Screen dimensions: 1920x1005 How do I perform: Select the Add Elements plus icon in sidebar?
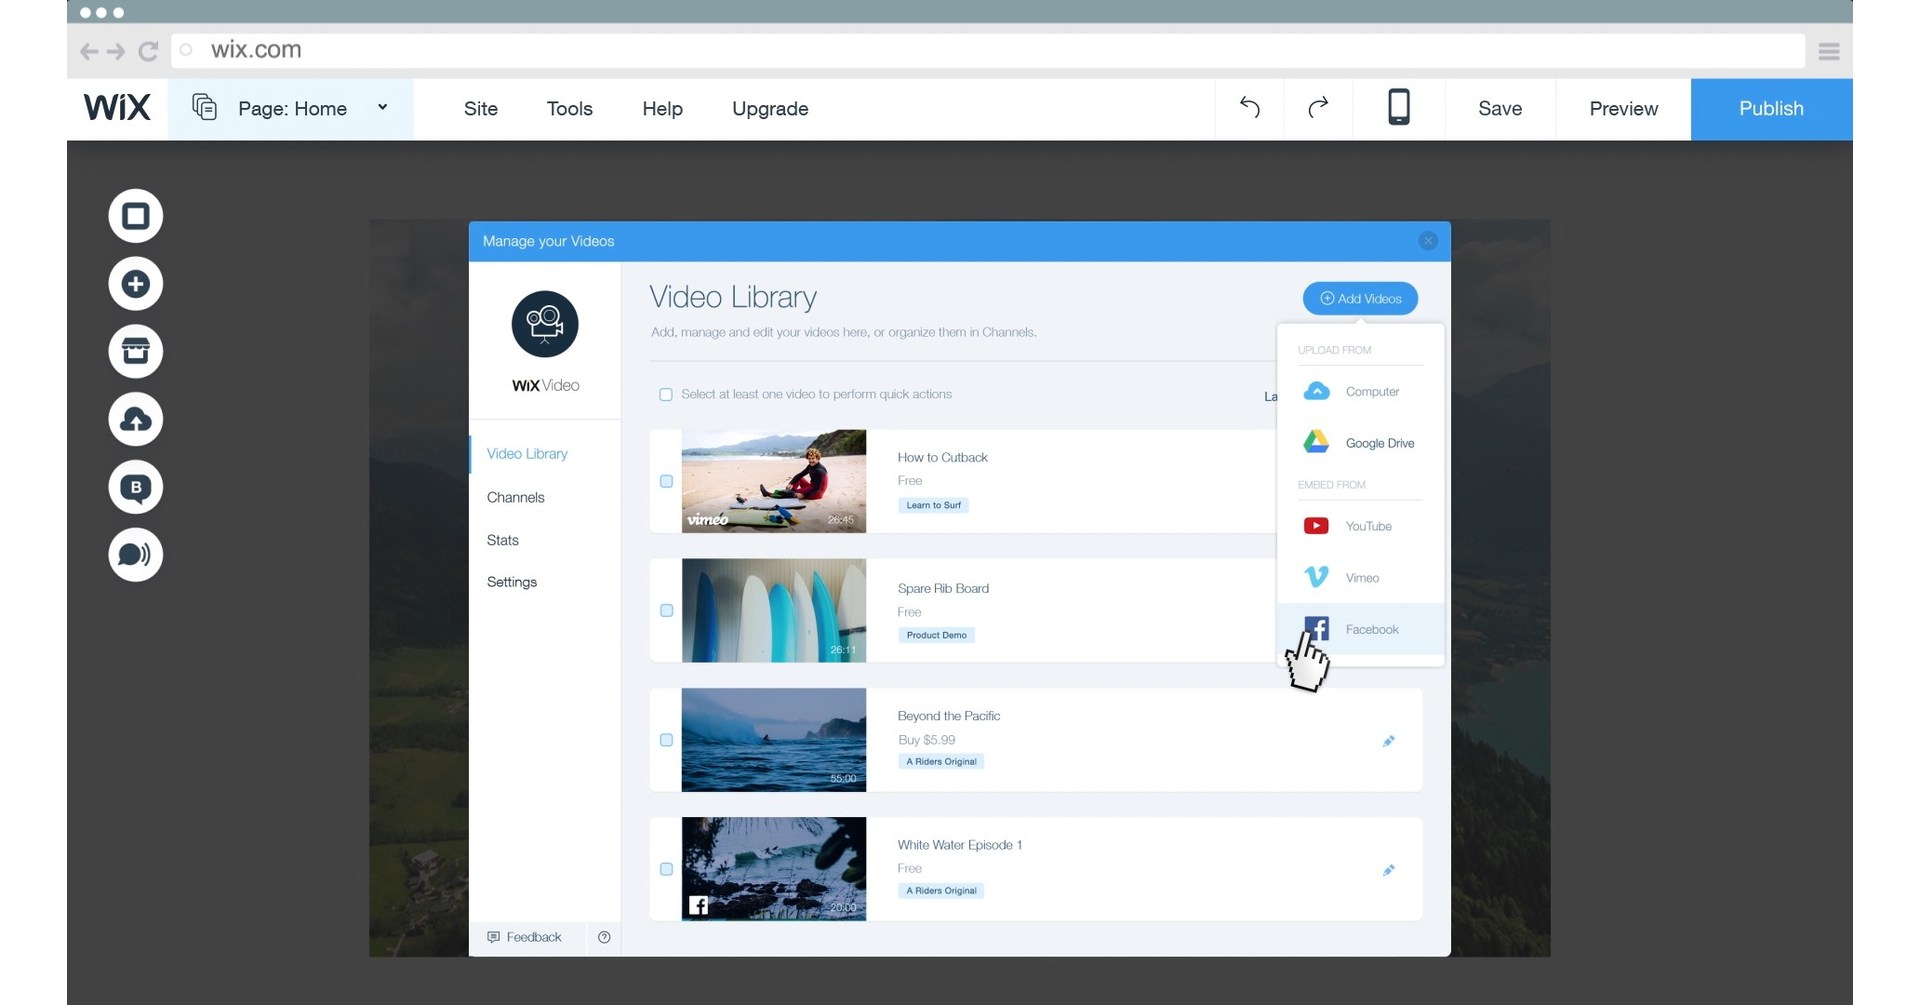click(x=135, y=283)
